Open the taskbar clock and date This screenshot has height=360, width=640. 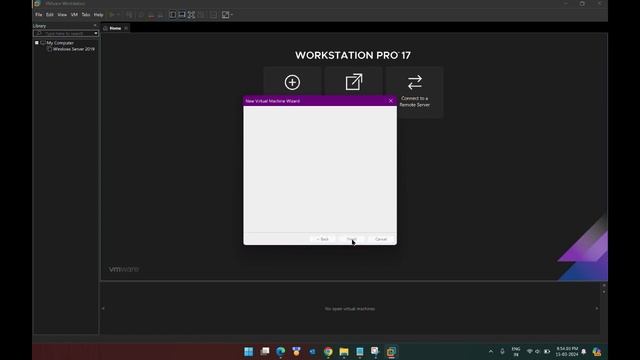pos(567,351)
